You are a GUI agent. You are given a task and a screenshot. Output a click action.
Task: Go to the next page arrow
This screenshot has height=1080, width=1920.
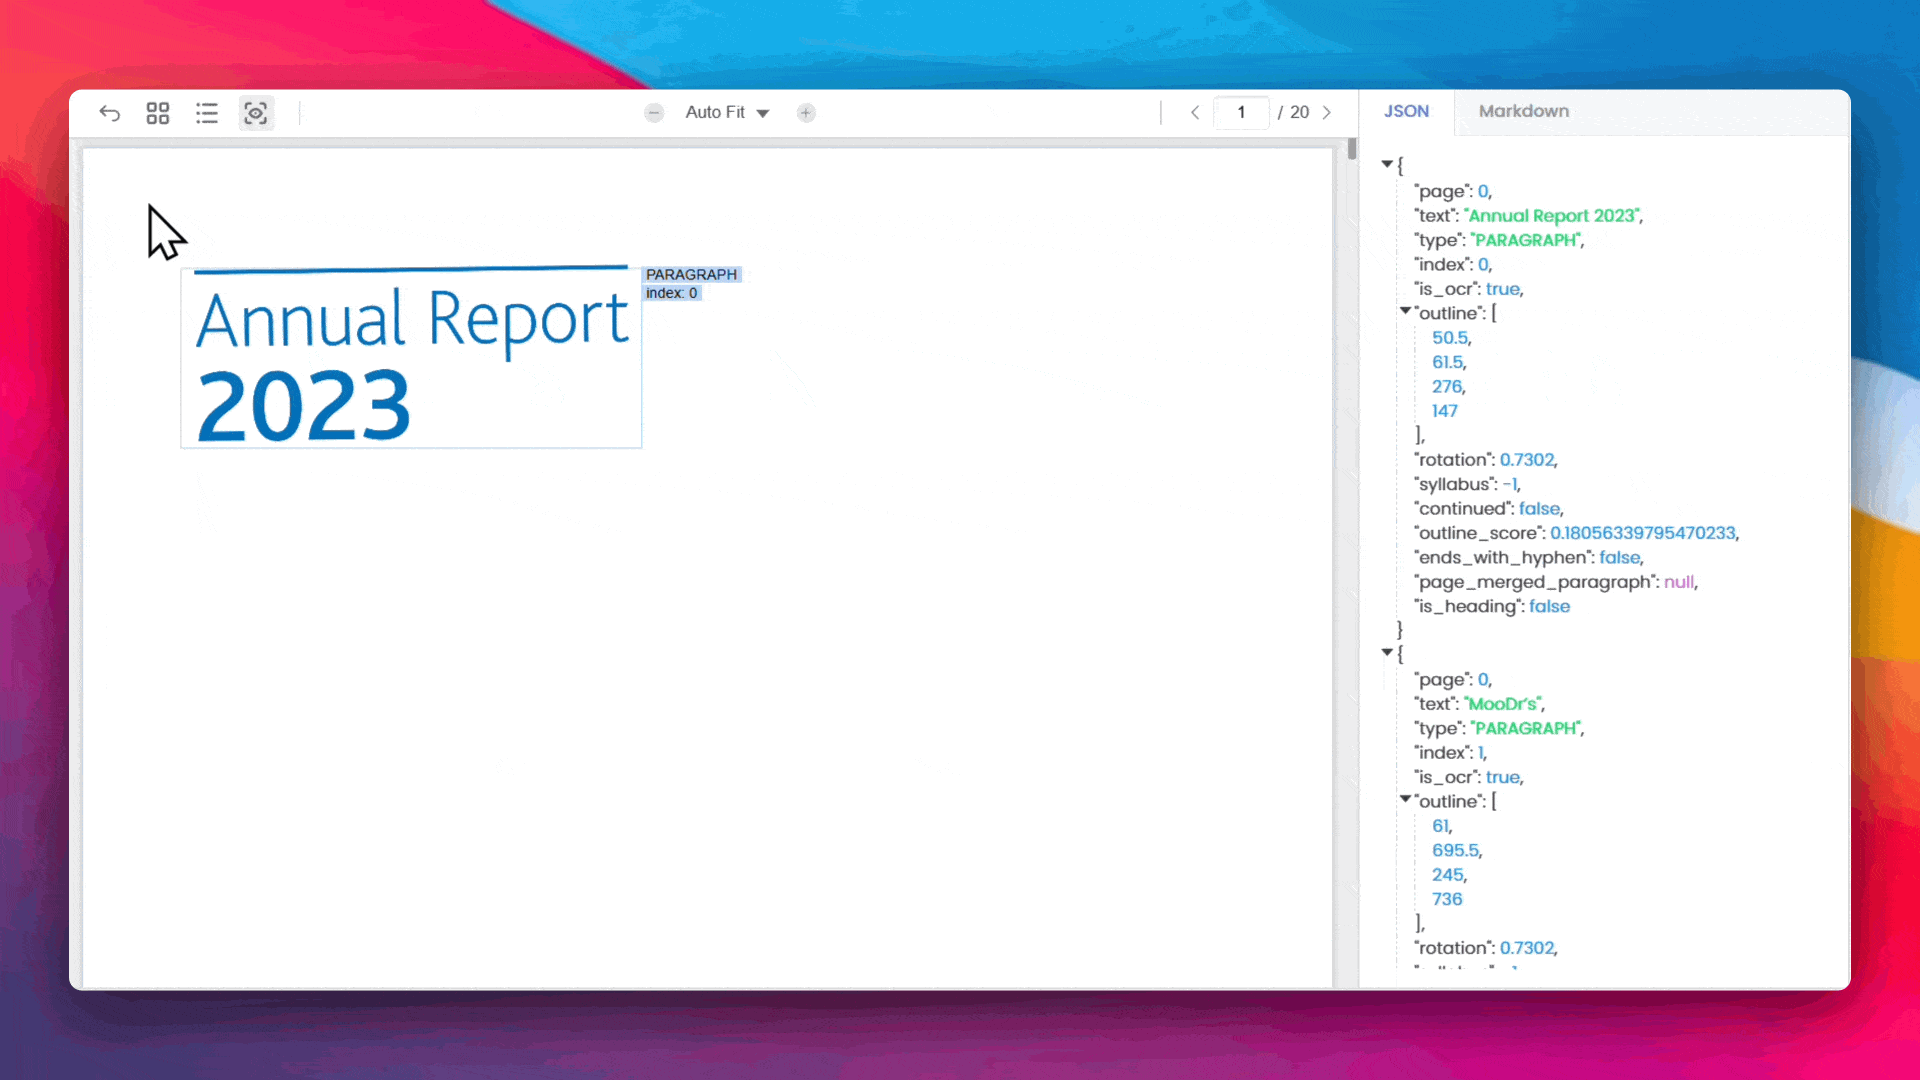click(1327, 113)
